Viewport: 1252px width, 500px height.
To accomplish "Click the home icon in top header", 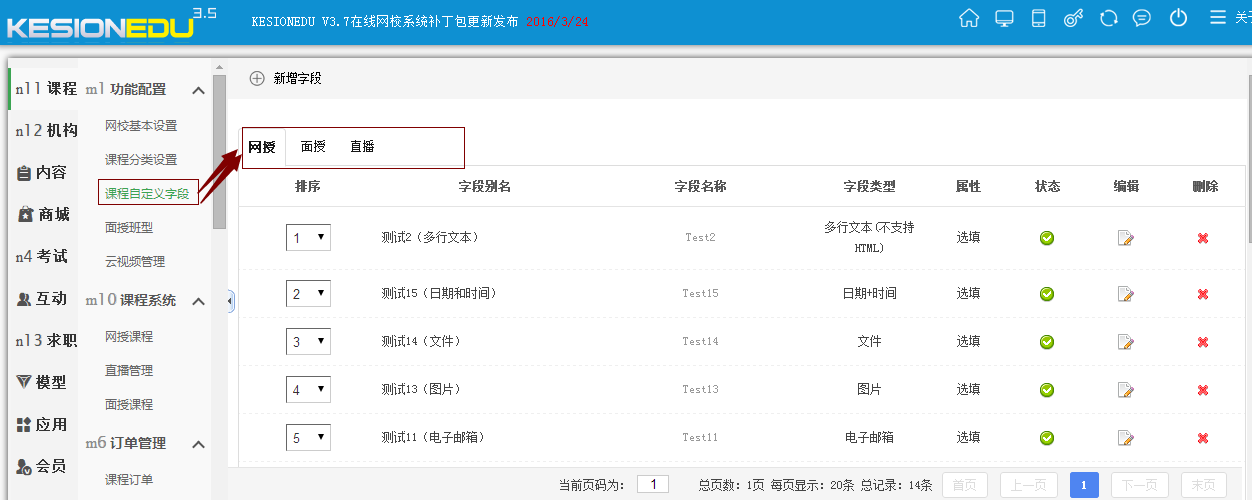I will [968, 18].
